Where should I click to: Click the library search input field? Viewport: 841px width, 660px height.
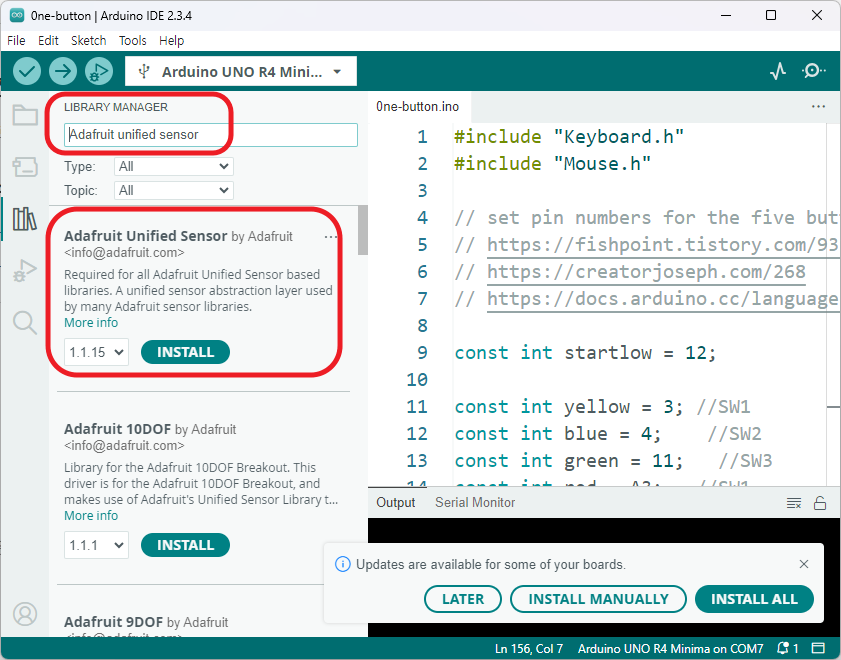[211, 135]
